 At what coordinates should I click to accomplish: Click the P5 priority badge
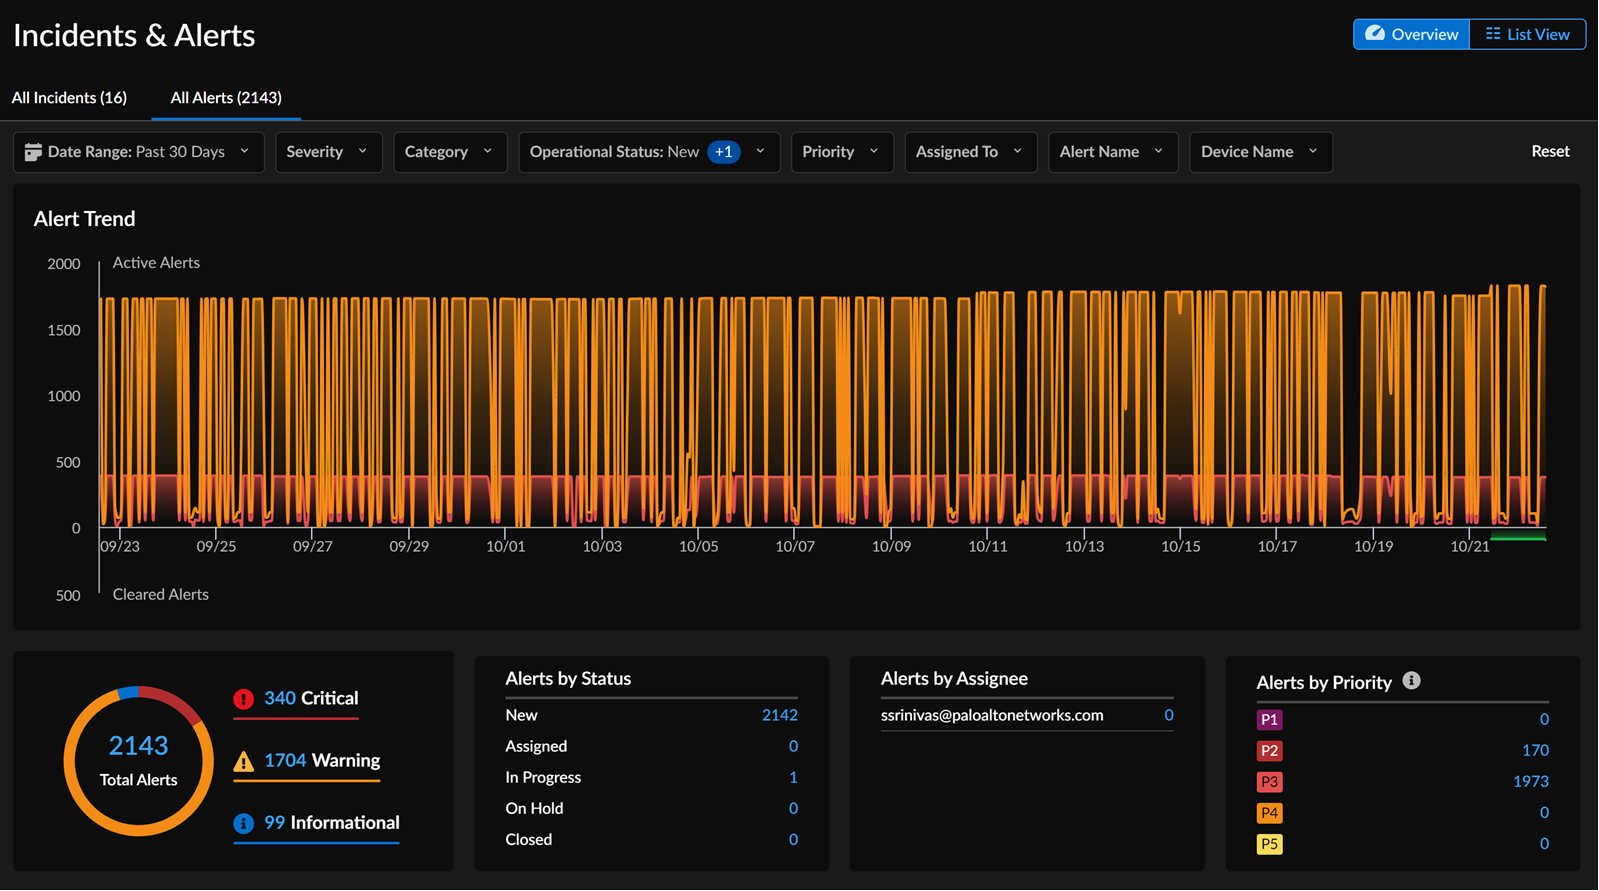1269,844
